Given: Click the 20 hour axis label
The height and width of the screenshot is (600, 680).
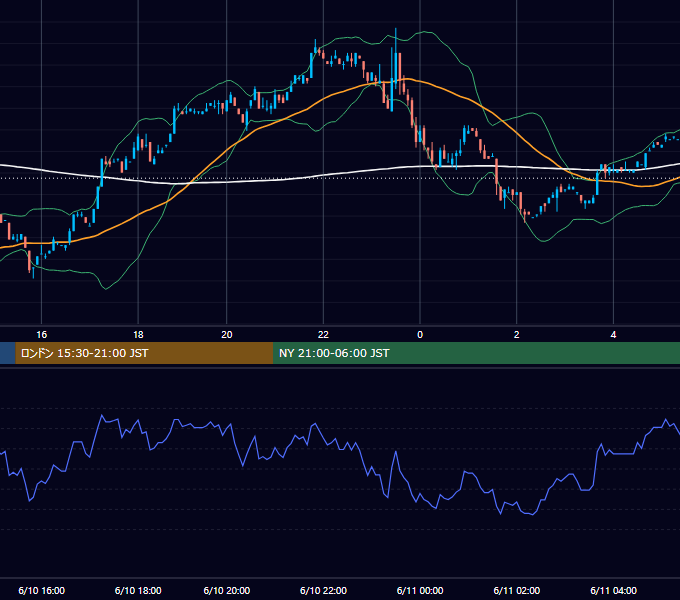Looking at the screenshot, I should (x=227, y=335).
